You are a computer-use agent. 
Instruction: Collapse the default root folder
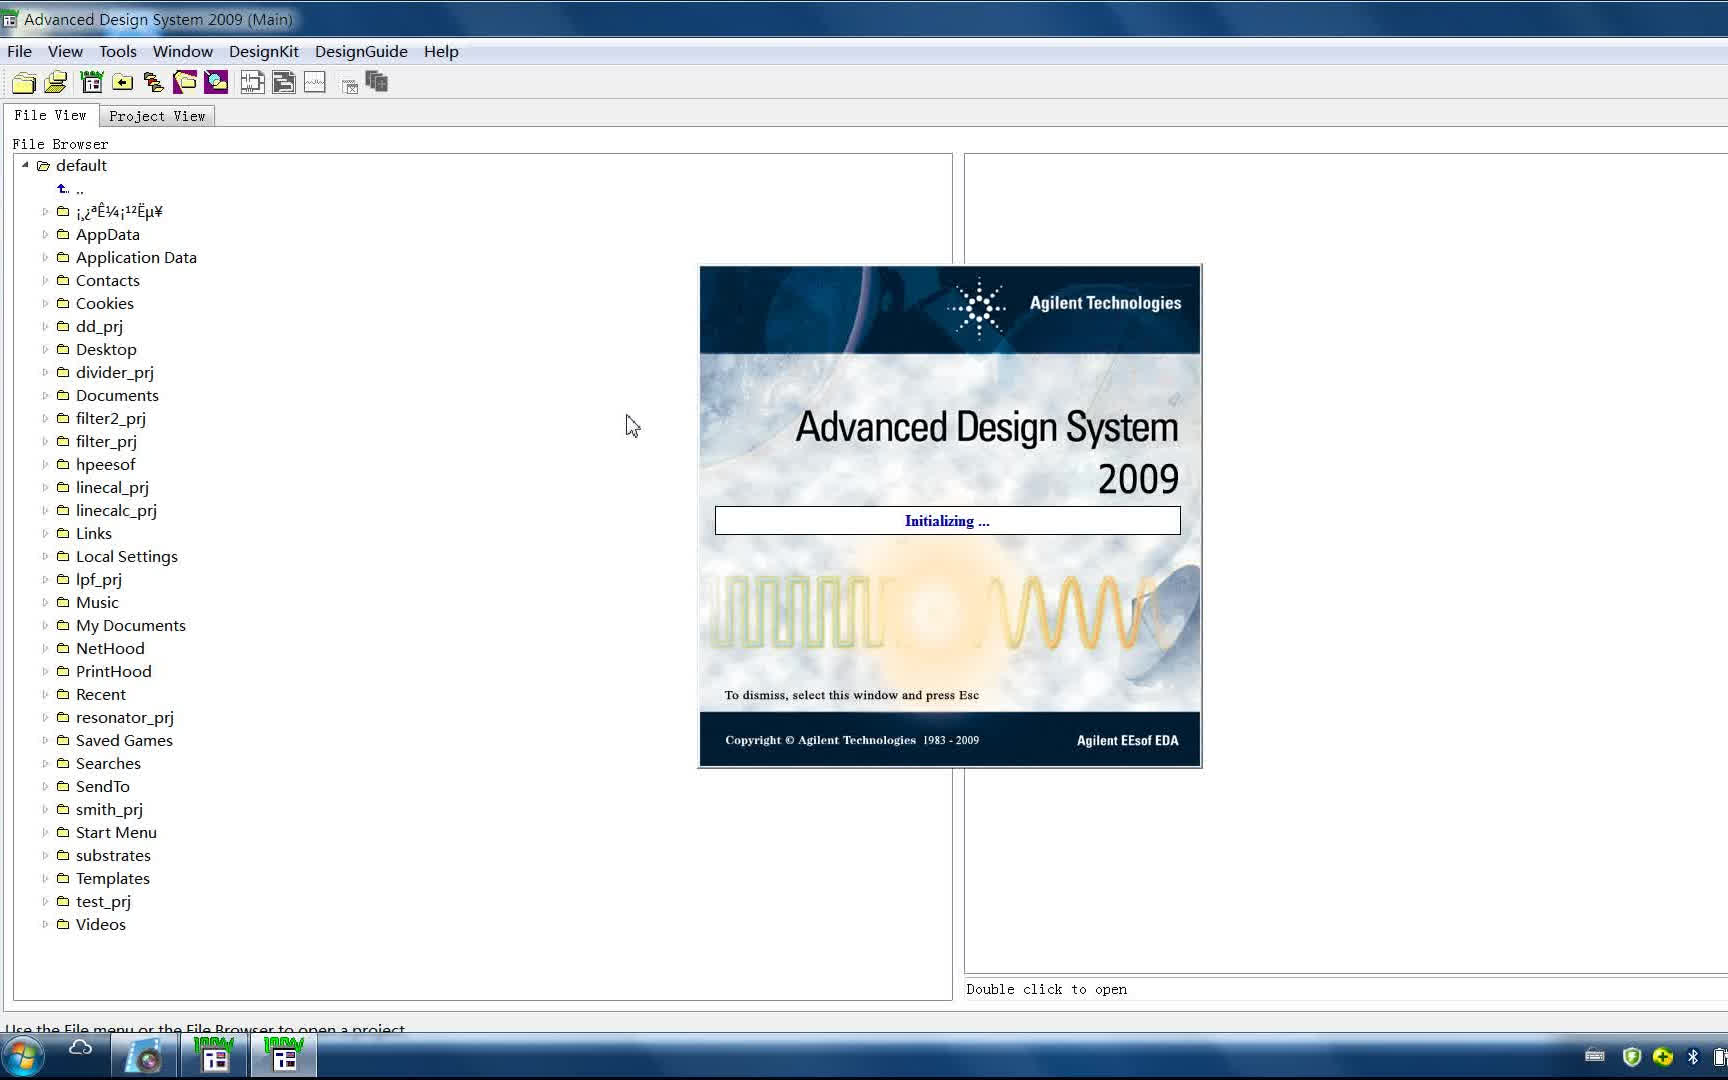click(25, 165)
